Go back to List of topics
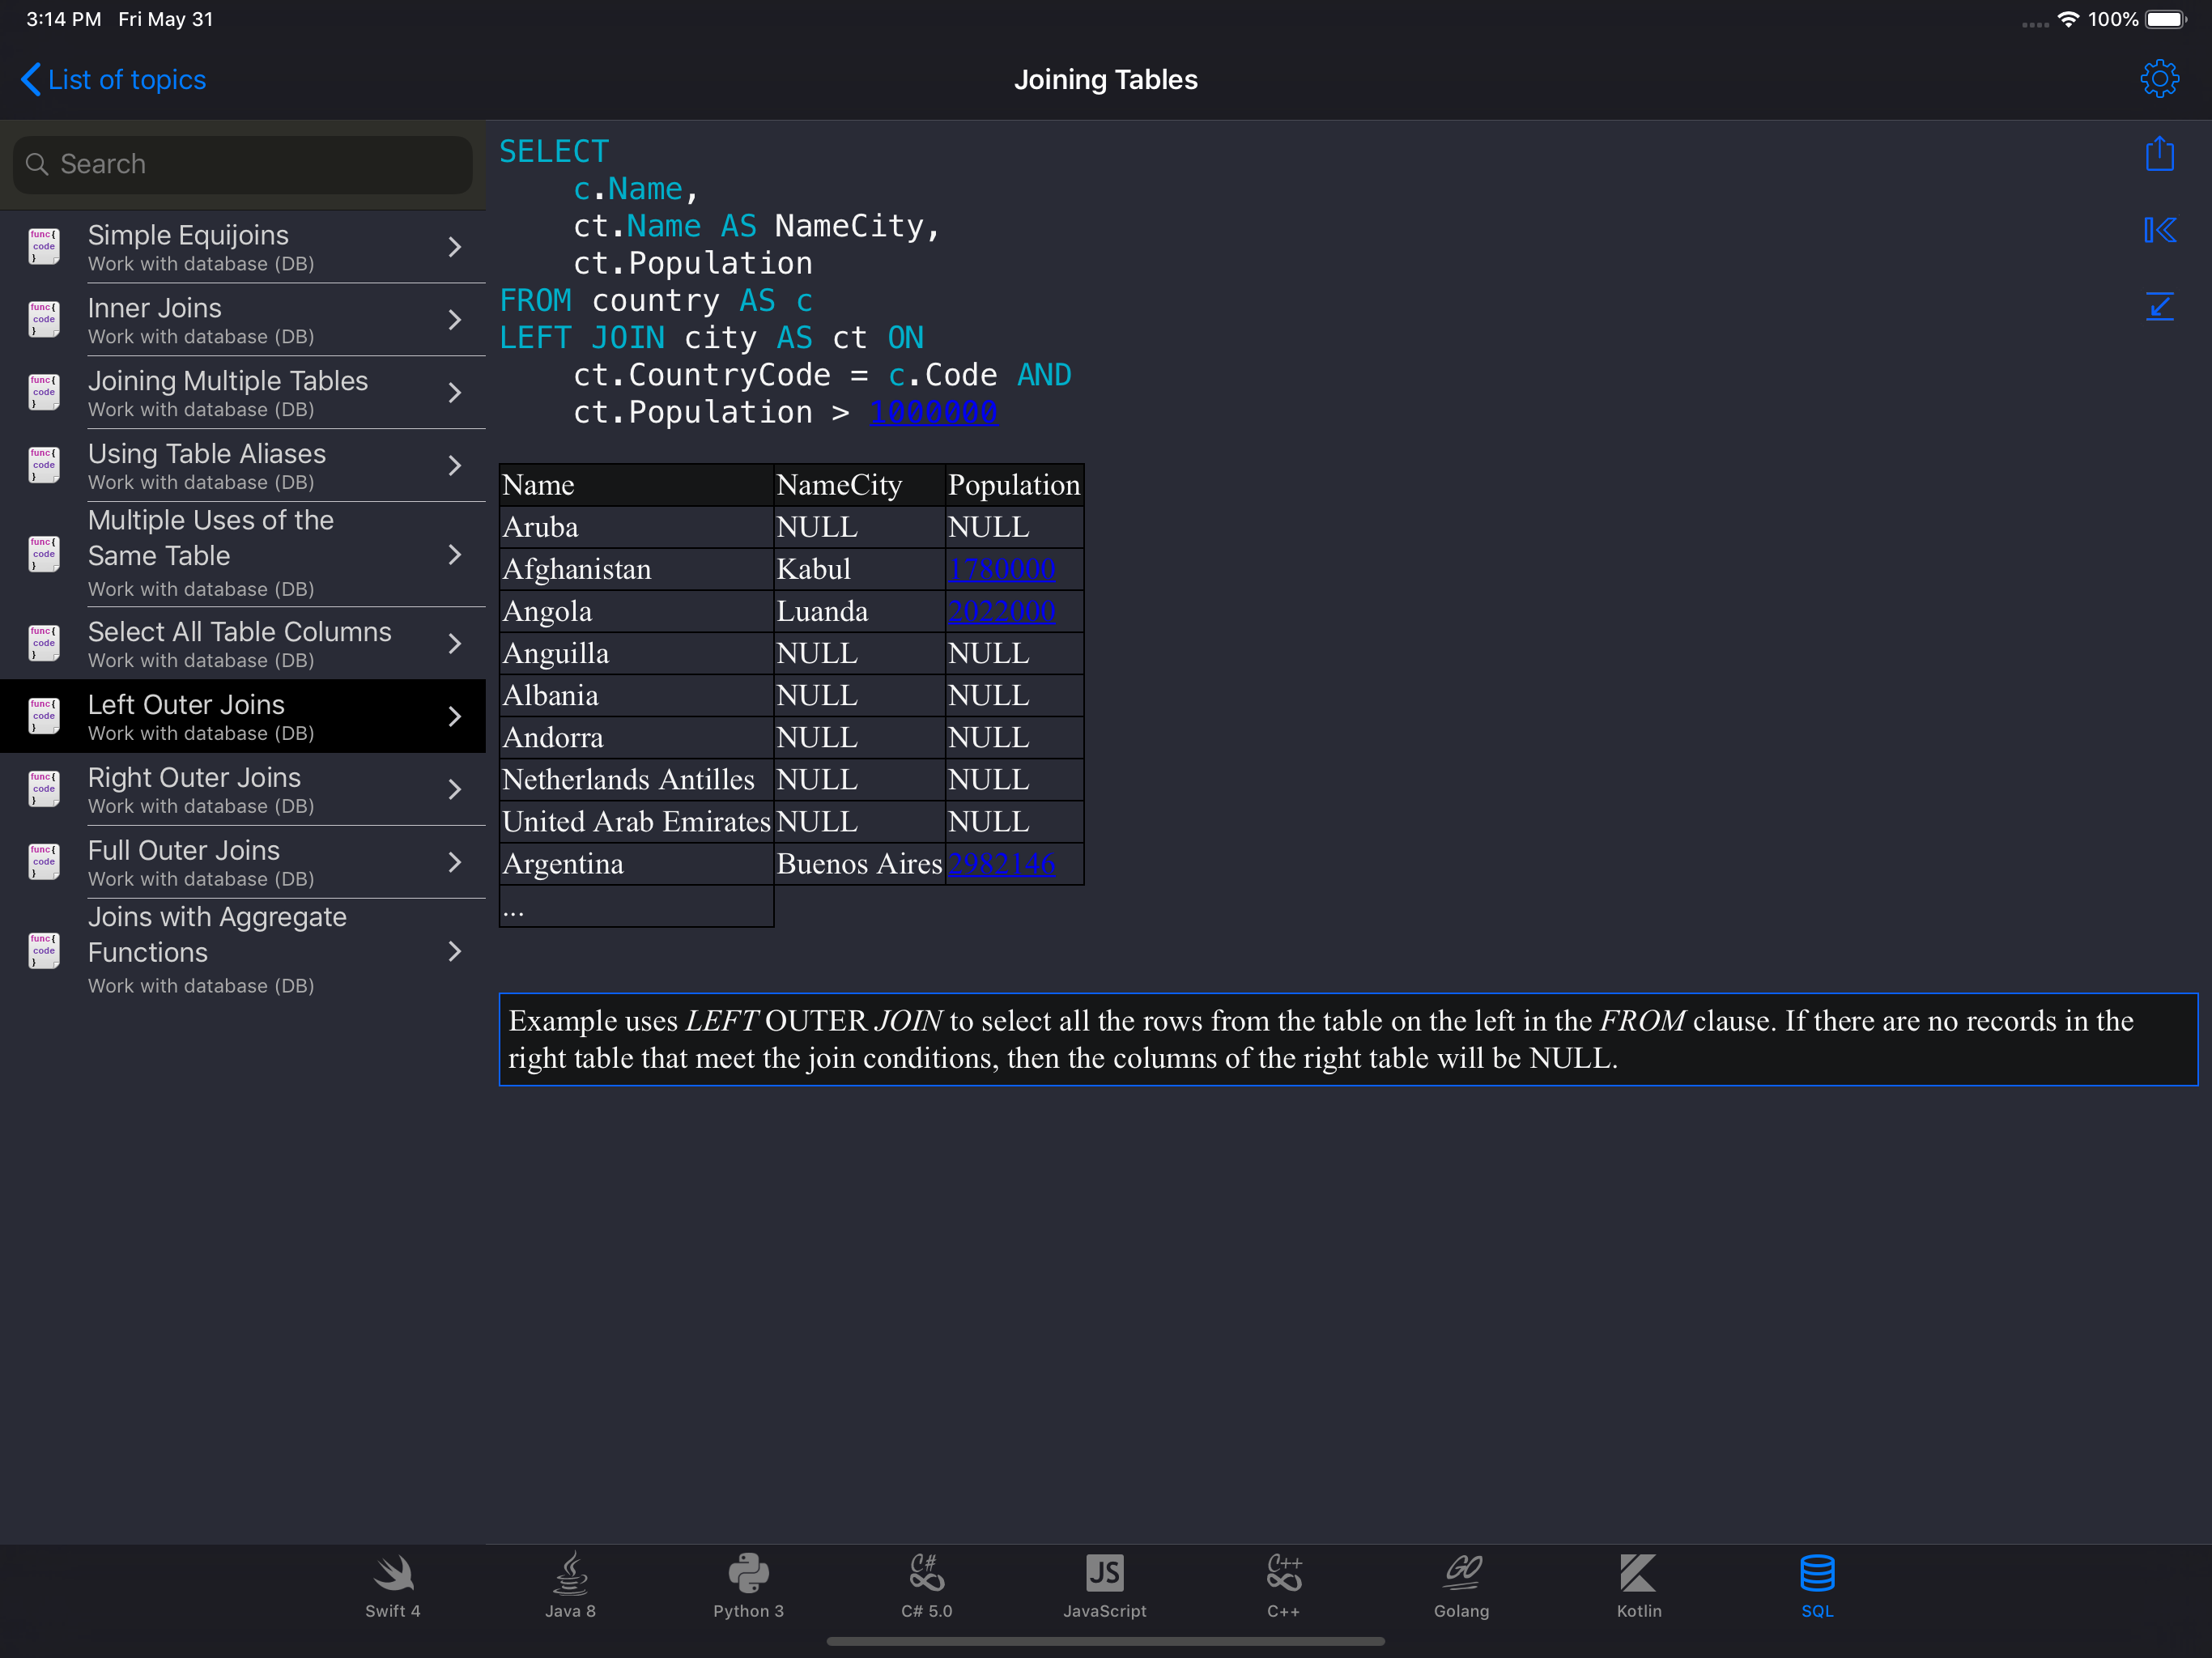This screenshot has width=2212, height=1658. coord(112,79)
